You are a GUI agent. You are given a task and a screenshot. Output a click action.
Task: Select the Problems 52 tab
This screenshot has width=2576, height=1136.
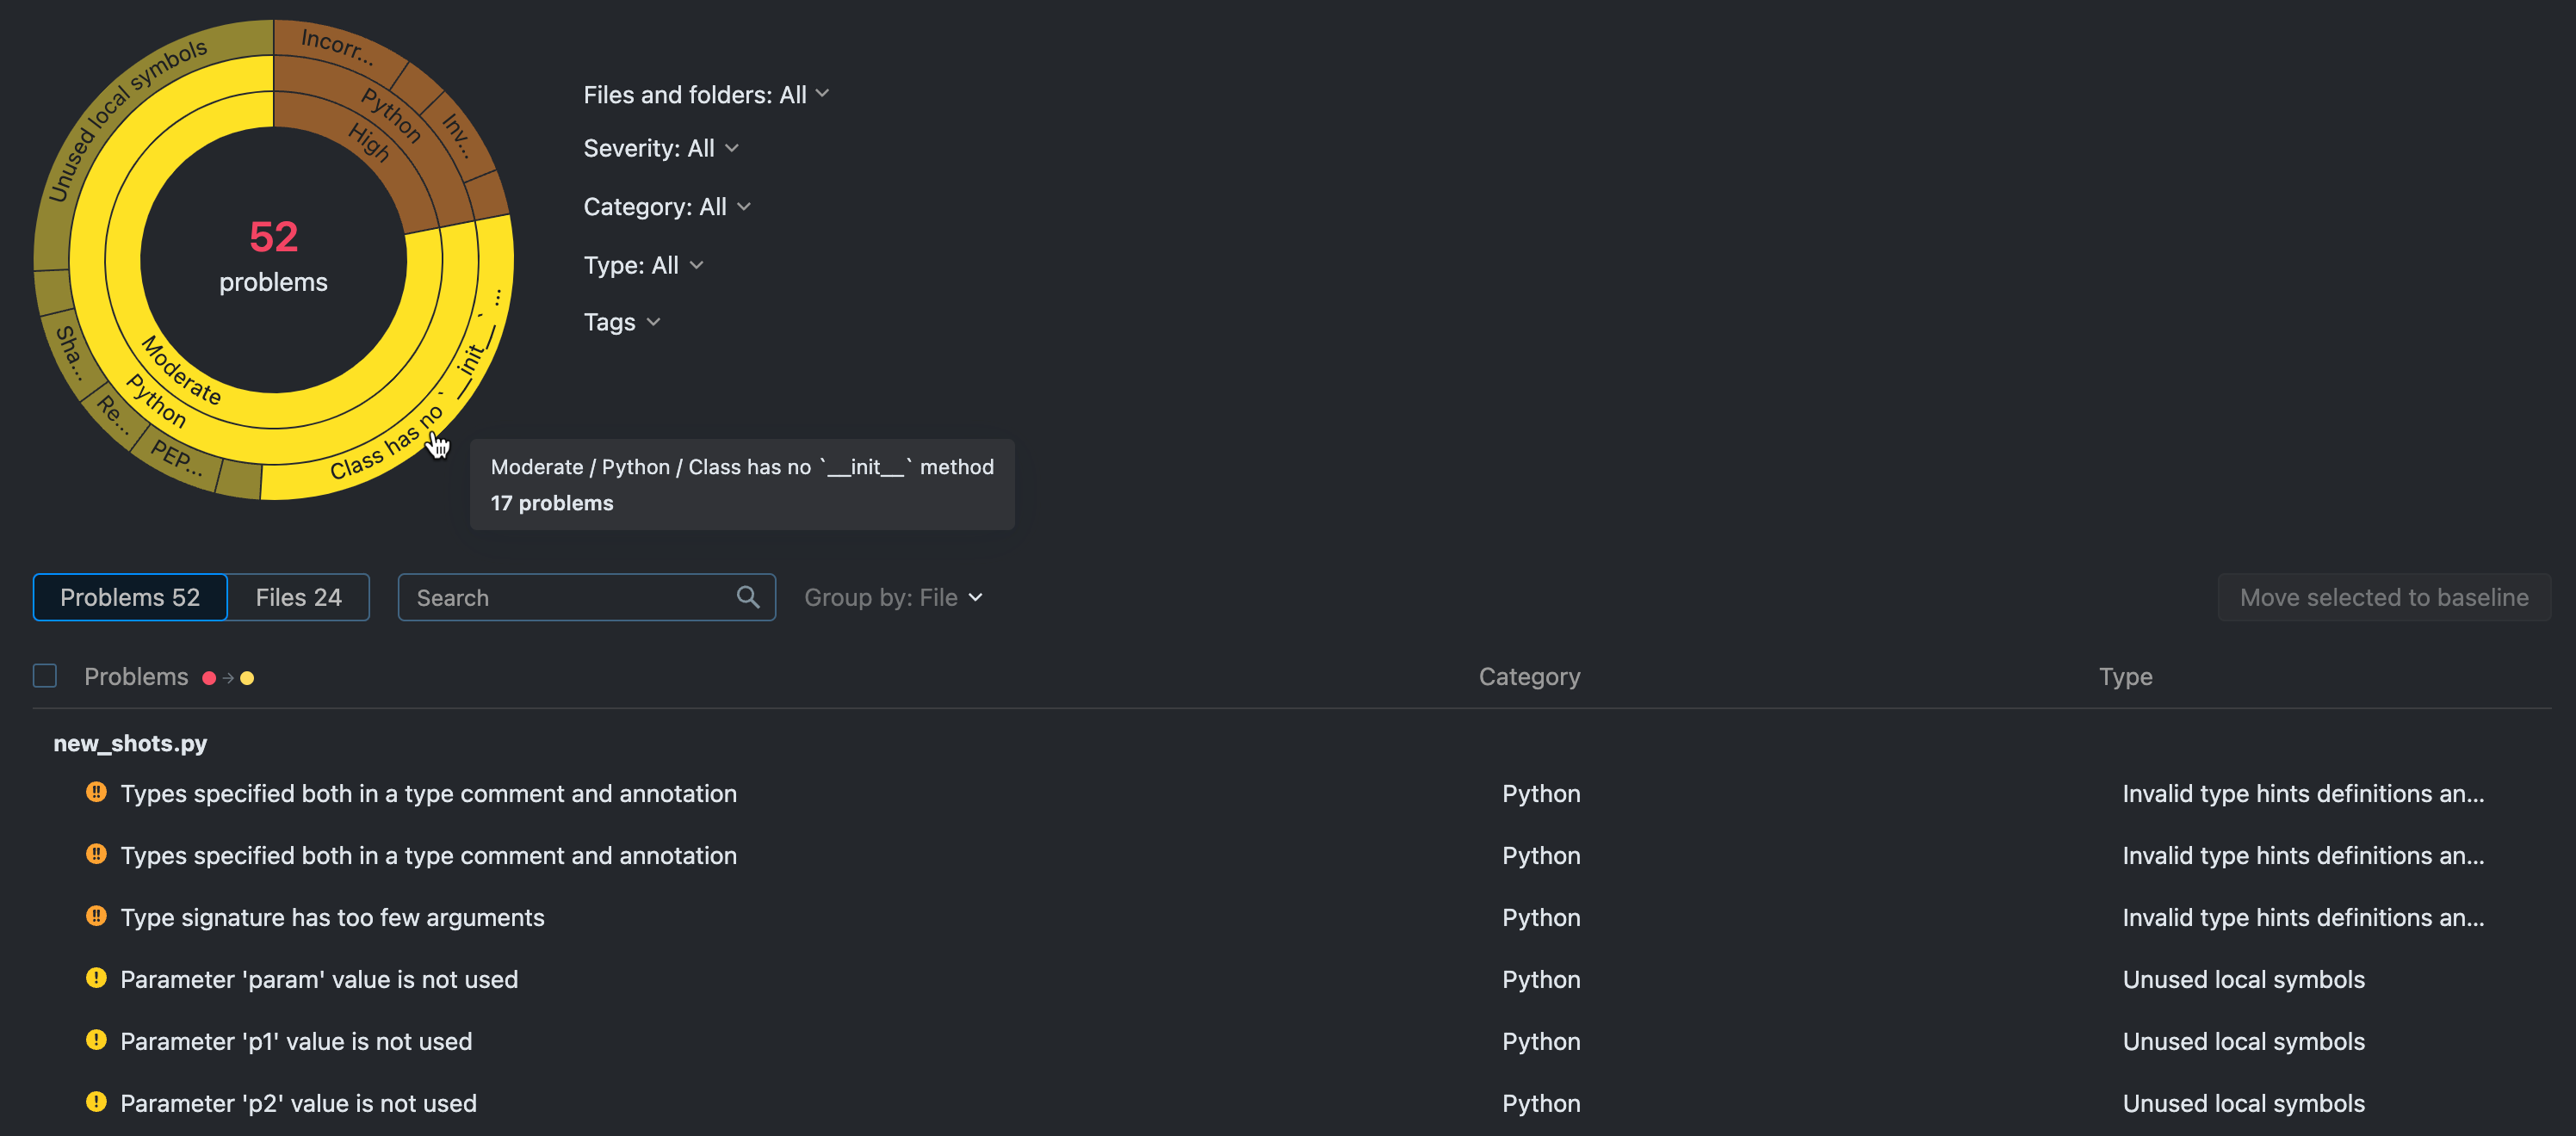point(129,596)
